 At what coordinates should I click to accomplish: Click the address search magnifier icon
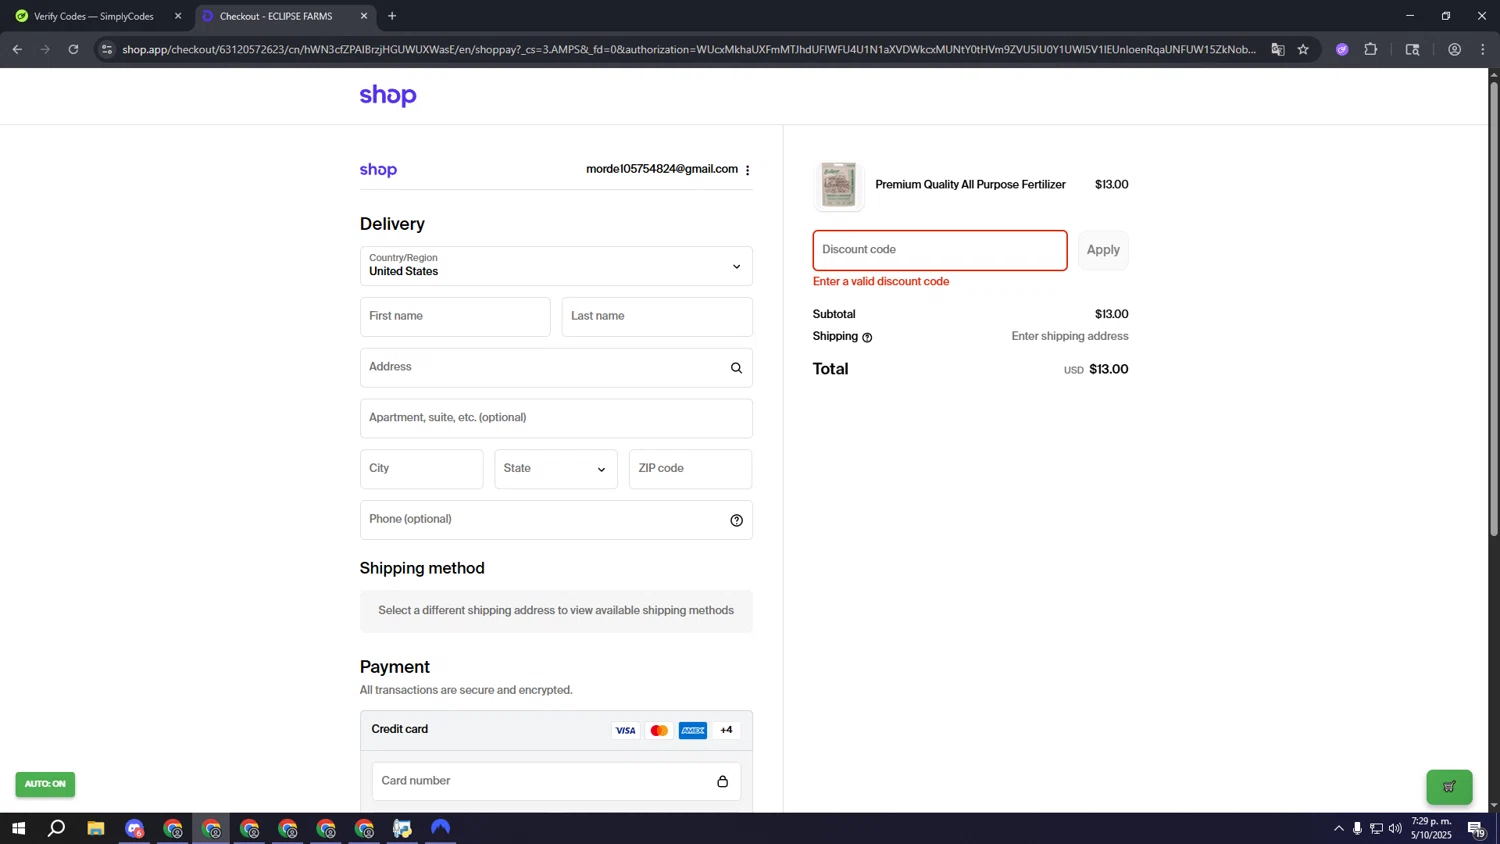736,368
